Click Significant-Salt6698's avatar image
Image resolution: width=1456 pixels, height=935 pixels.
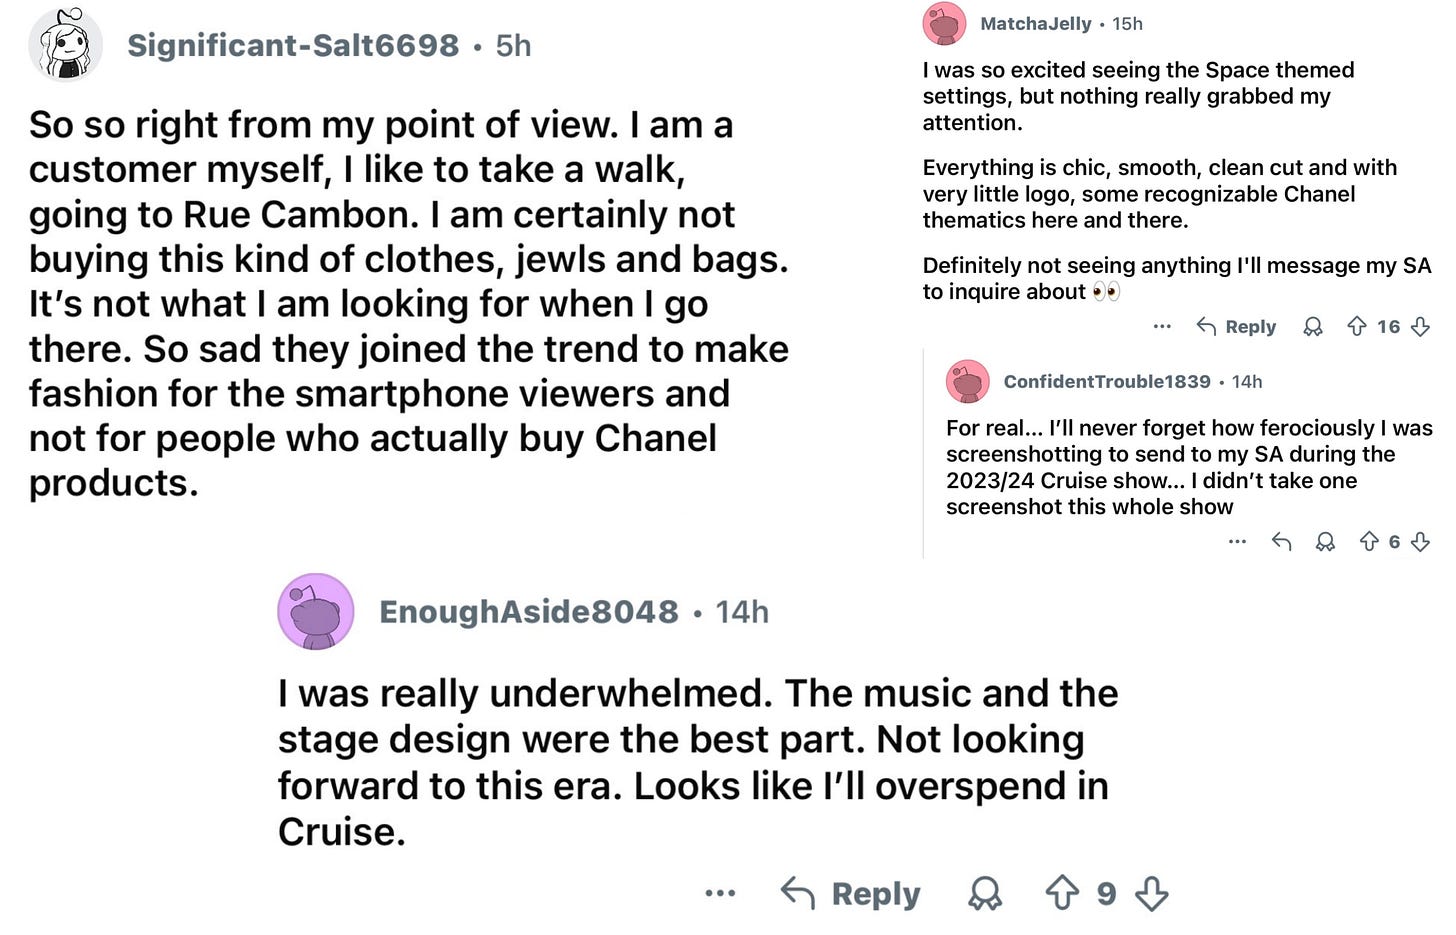(66, 44)
